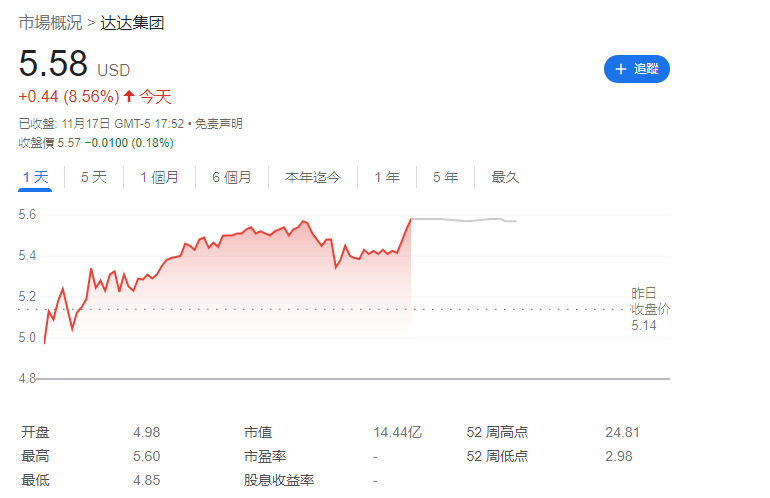Screen dimensions: 770x498
Task: Click the 4.8 y-axis label
Action: click(27, 378)
